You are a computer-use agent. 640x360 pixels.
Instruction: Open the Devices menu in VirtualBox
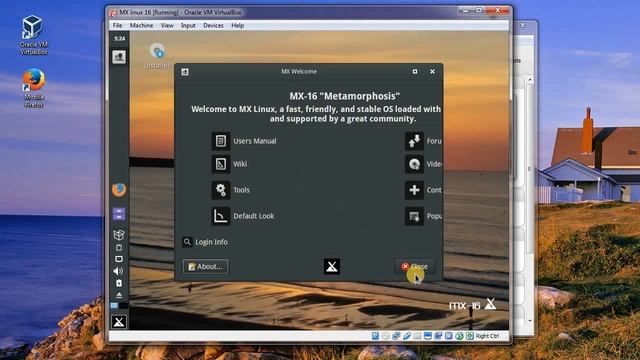point(213,25)
